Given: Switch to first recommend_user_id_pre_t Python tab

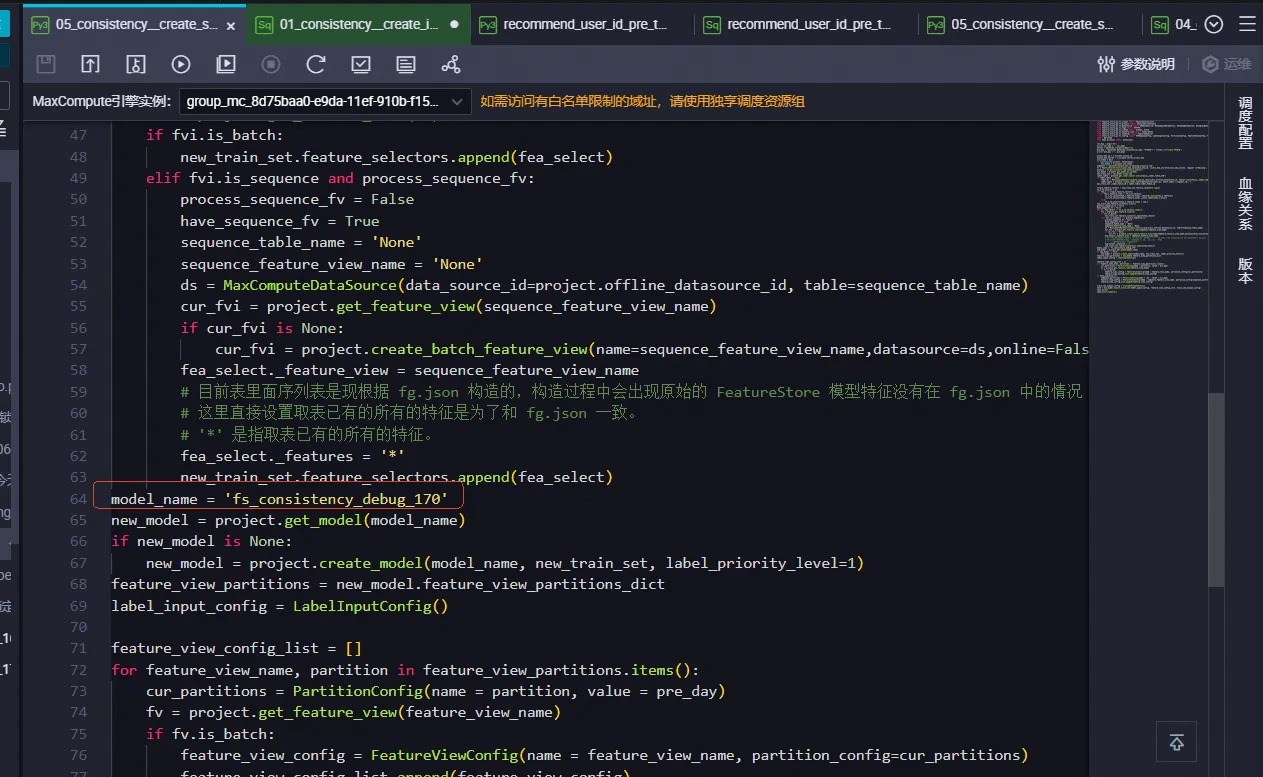Looking at the screenshot, I should 583,24.
